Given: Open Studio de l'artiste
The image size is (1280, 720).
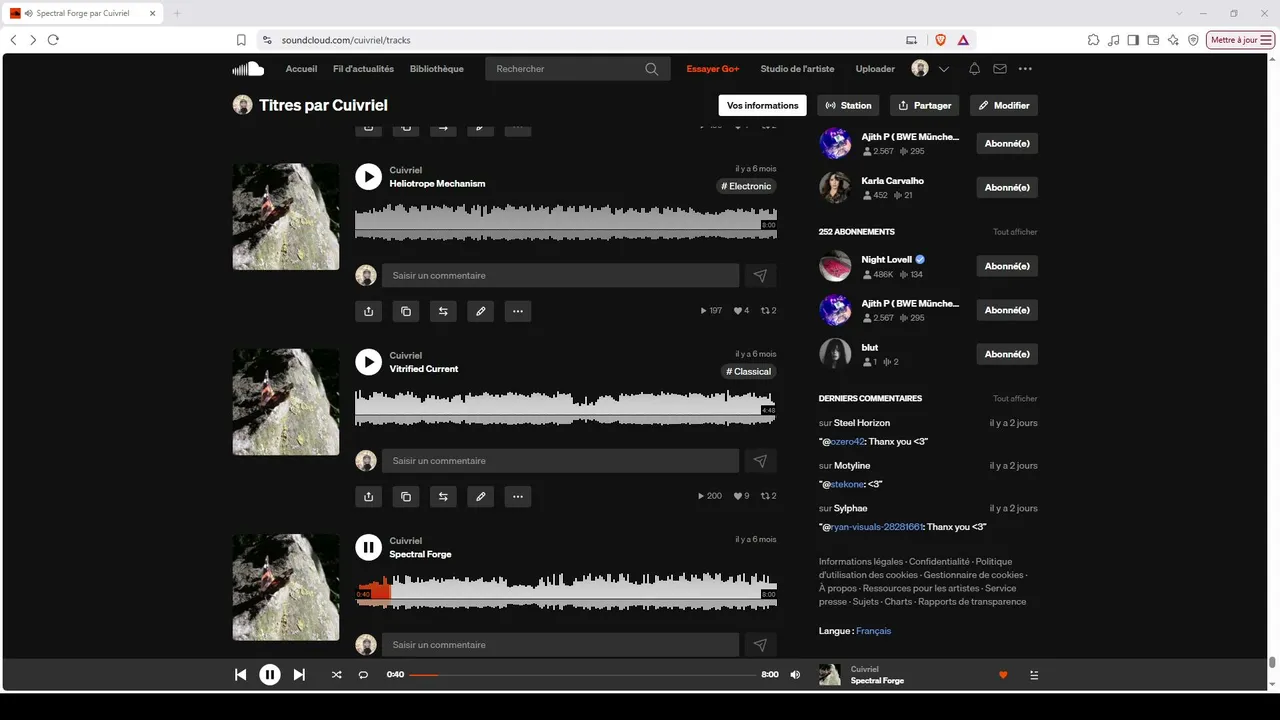Looking at the screenshot, I should pyautogui.click(x=797, y=69).
